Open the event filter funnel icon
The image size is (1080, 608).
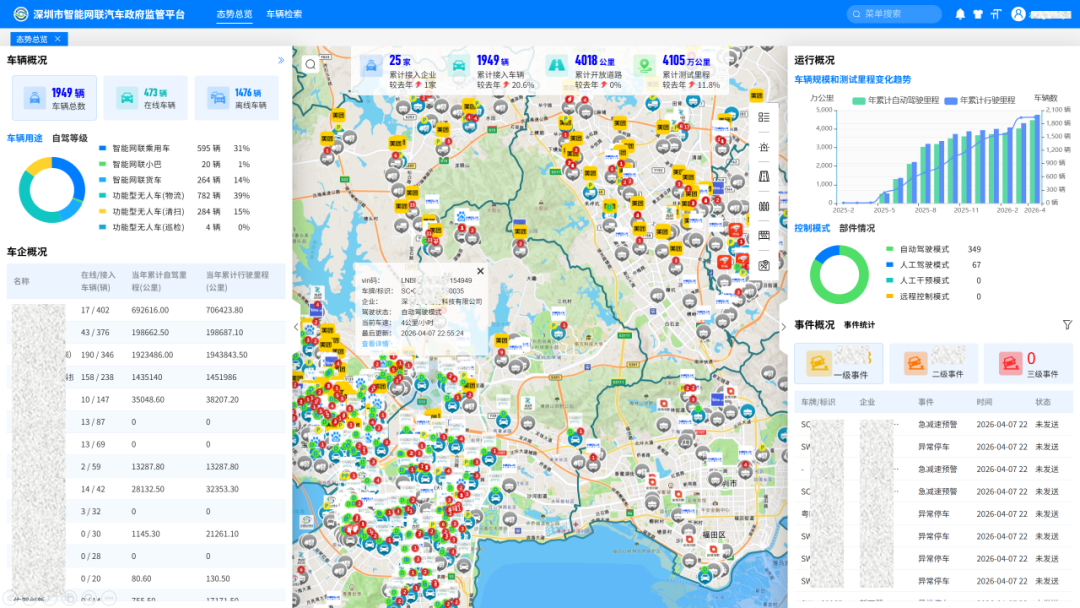(1067, 325)
